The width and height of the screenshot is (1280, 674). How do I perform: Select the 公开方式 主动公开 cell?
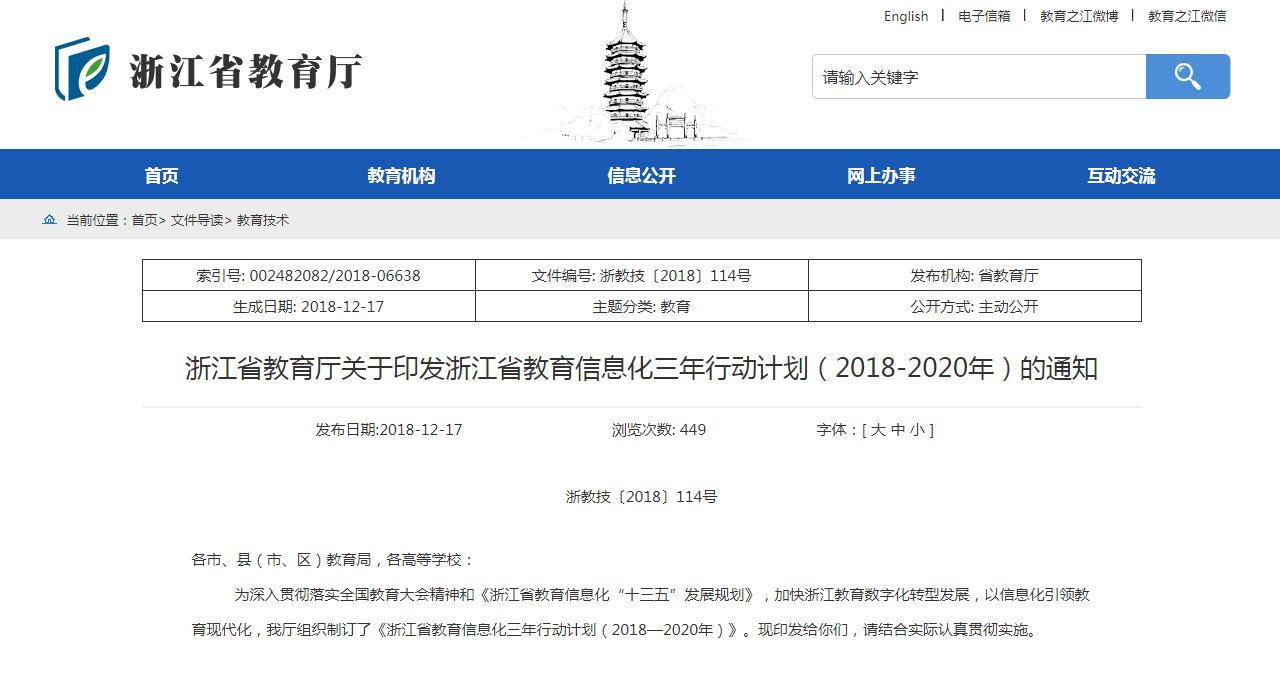pyautogui.click(x=975, y=307)
